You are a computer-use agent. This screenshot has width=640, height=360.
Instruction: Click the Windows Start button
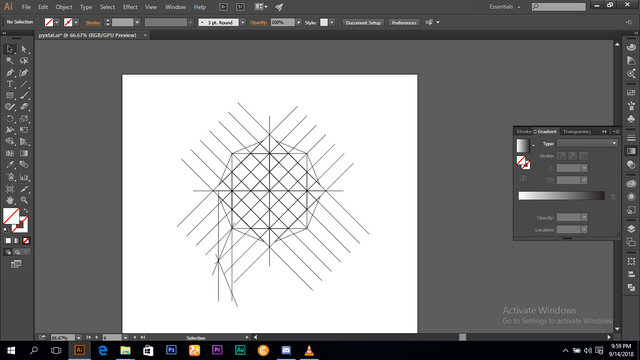11,350
